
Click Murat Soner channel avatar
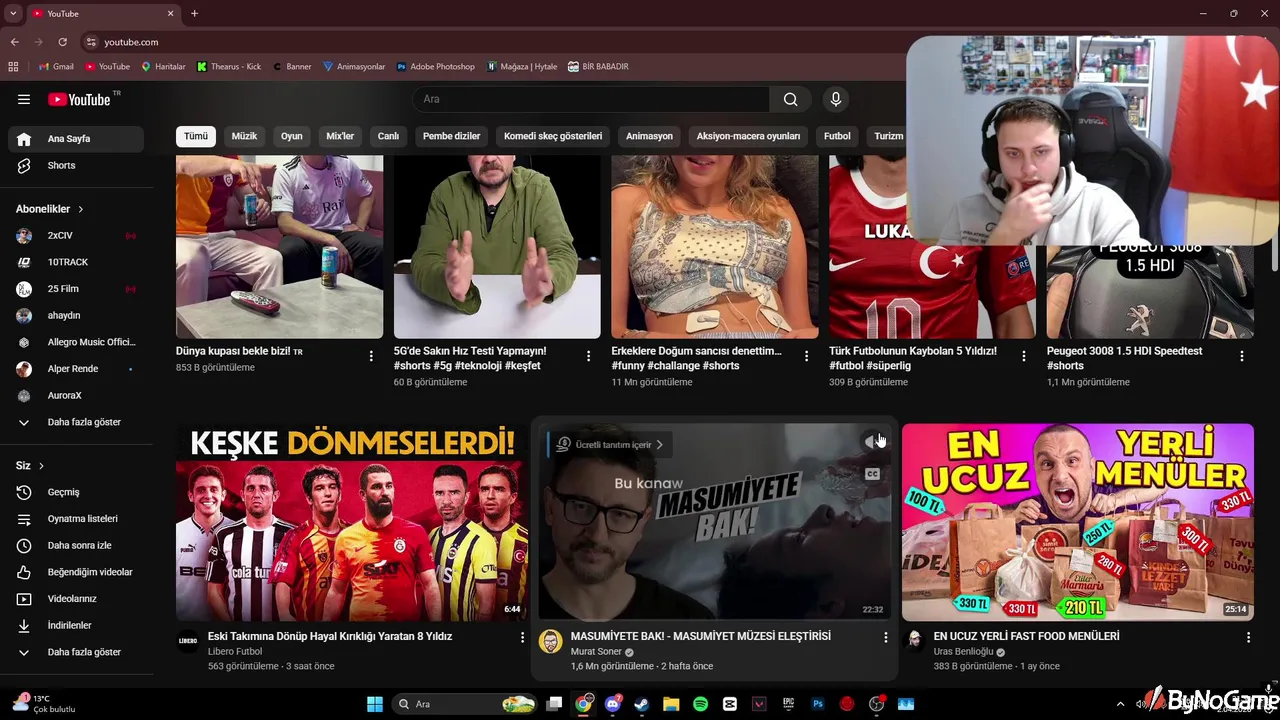point(551,641)
